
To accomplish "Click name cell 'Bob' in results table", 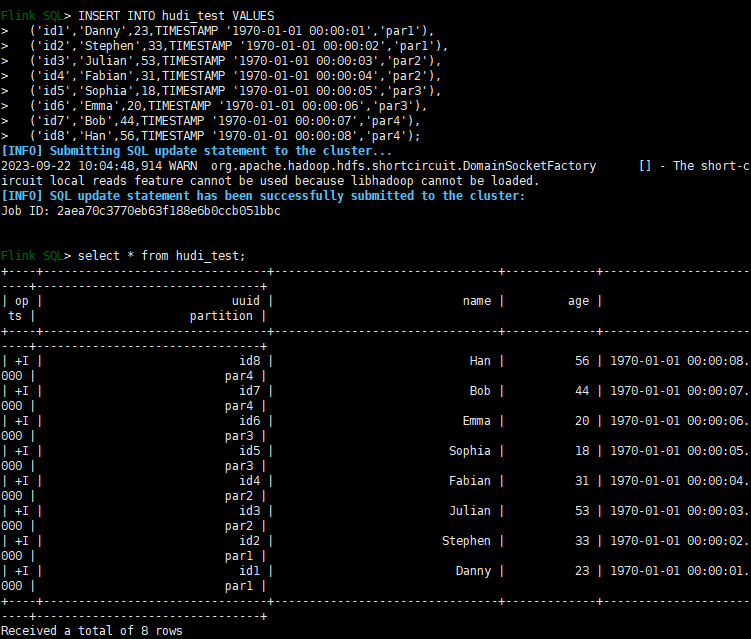I will coord(480,391).
